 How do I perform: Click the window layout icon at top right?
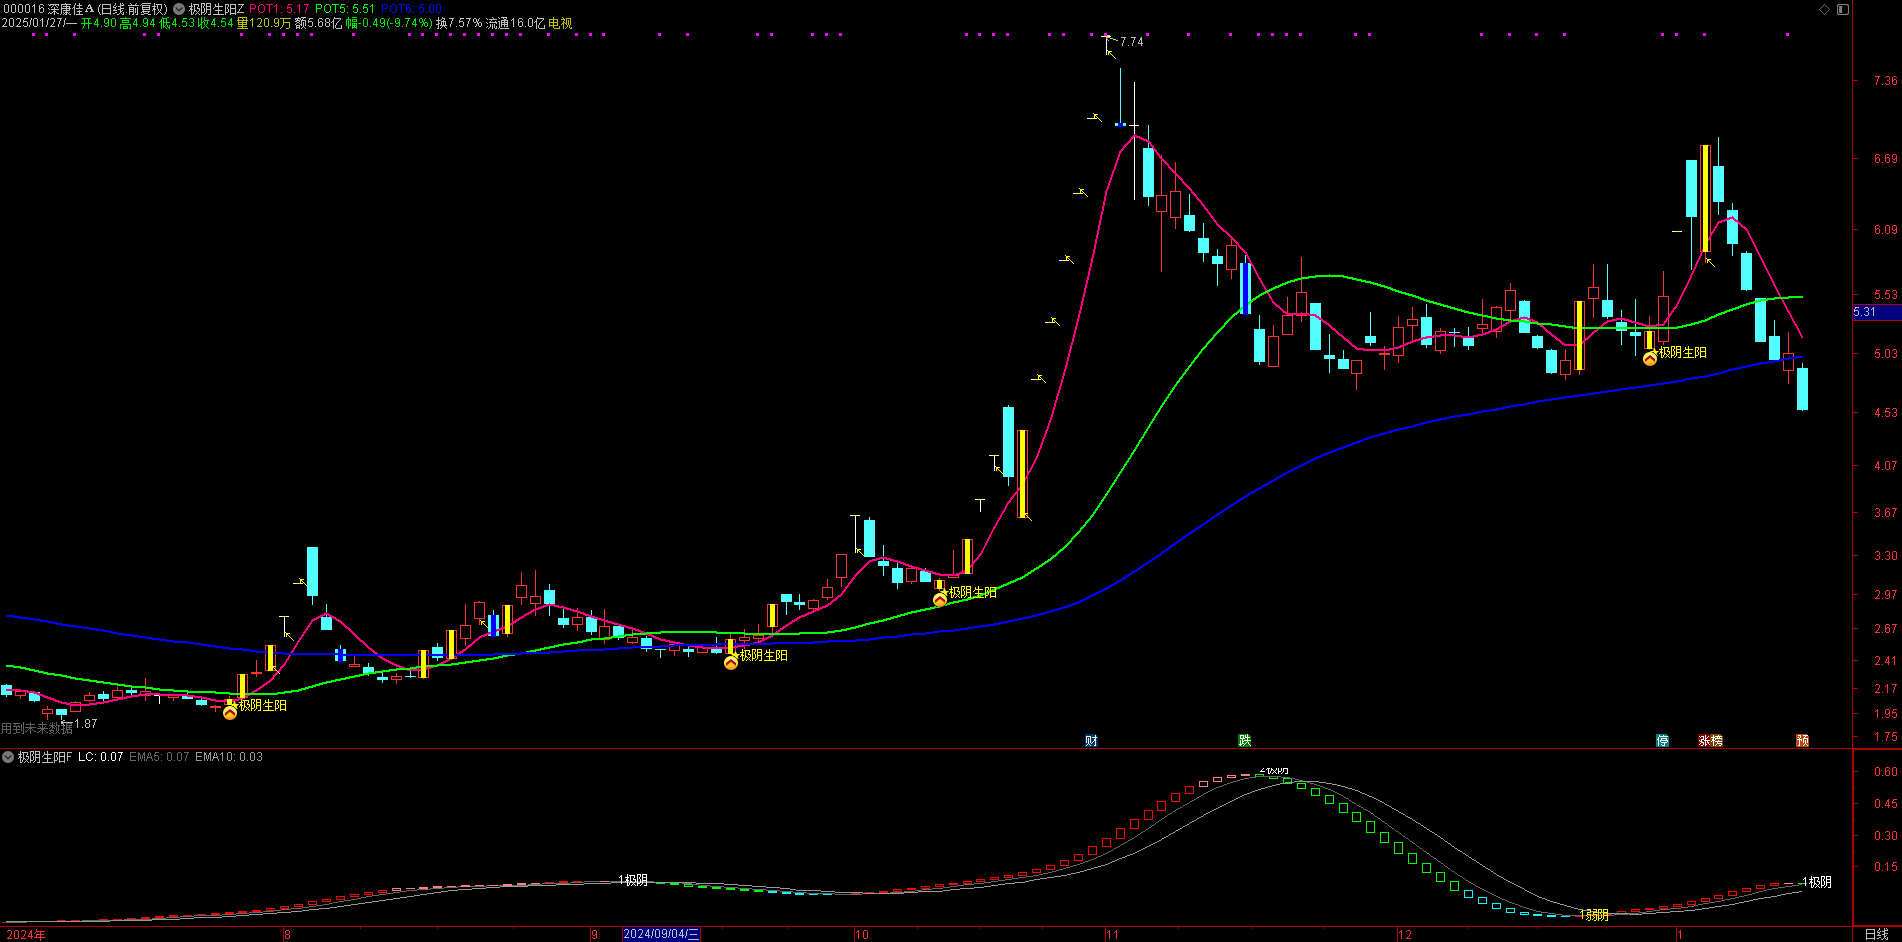coord(1842,9)
